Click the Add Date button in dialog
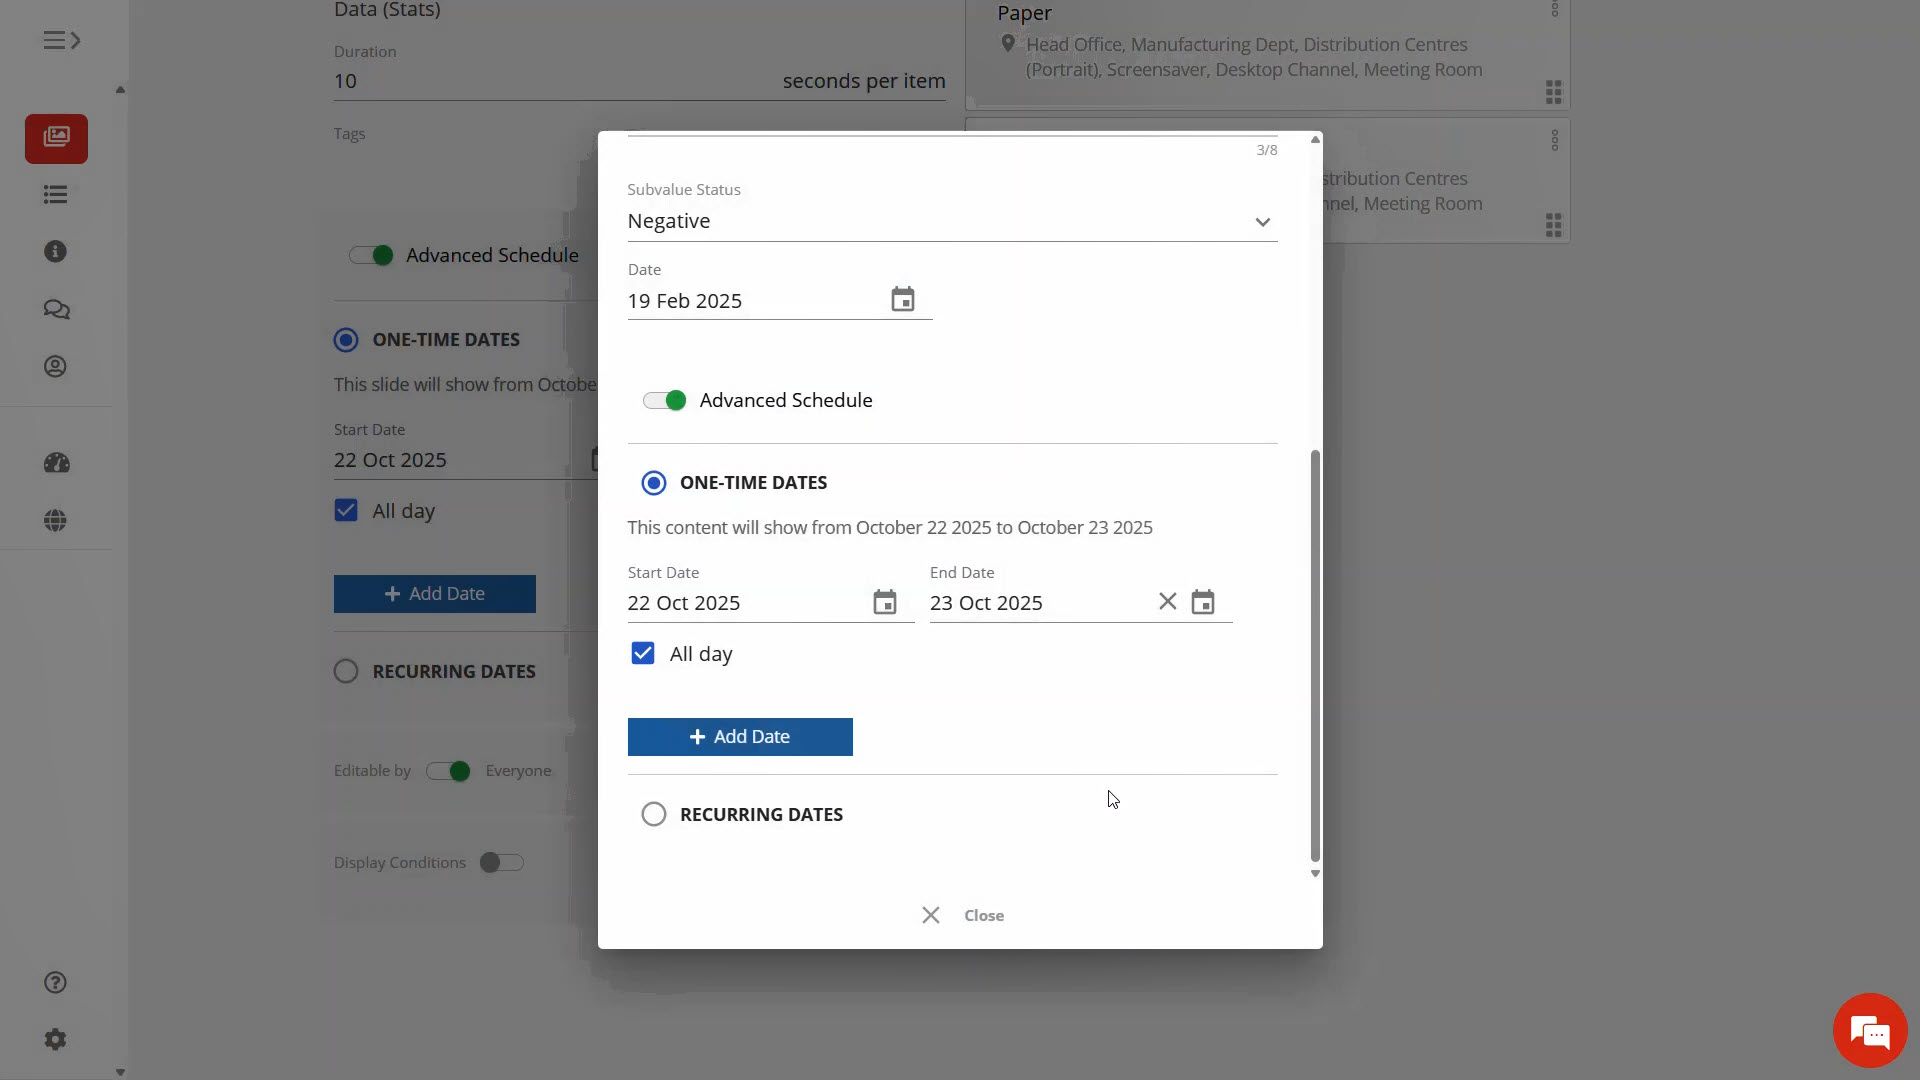The height and width of the screenshot is (1080, 1920). 740,737
